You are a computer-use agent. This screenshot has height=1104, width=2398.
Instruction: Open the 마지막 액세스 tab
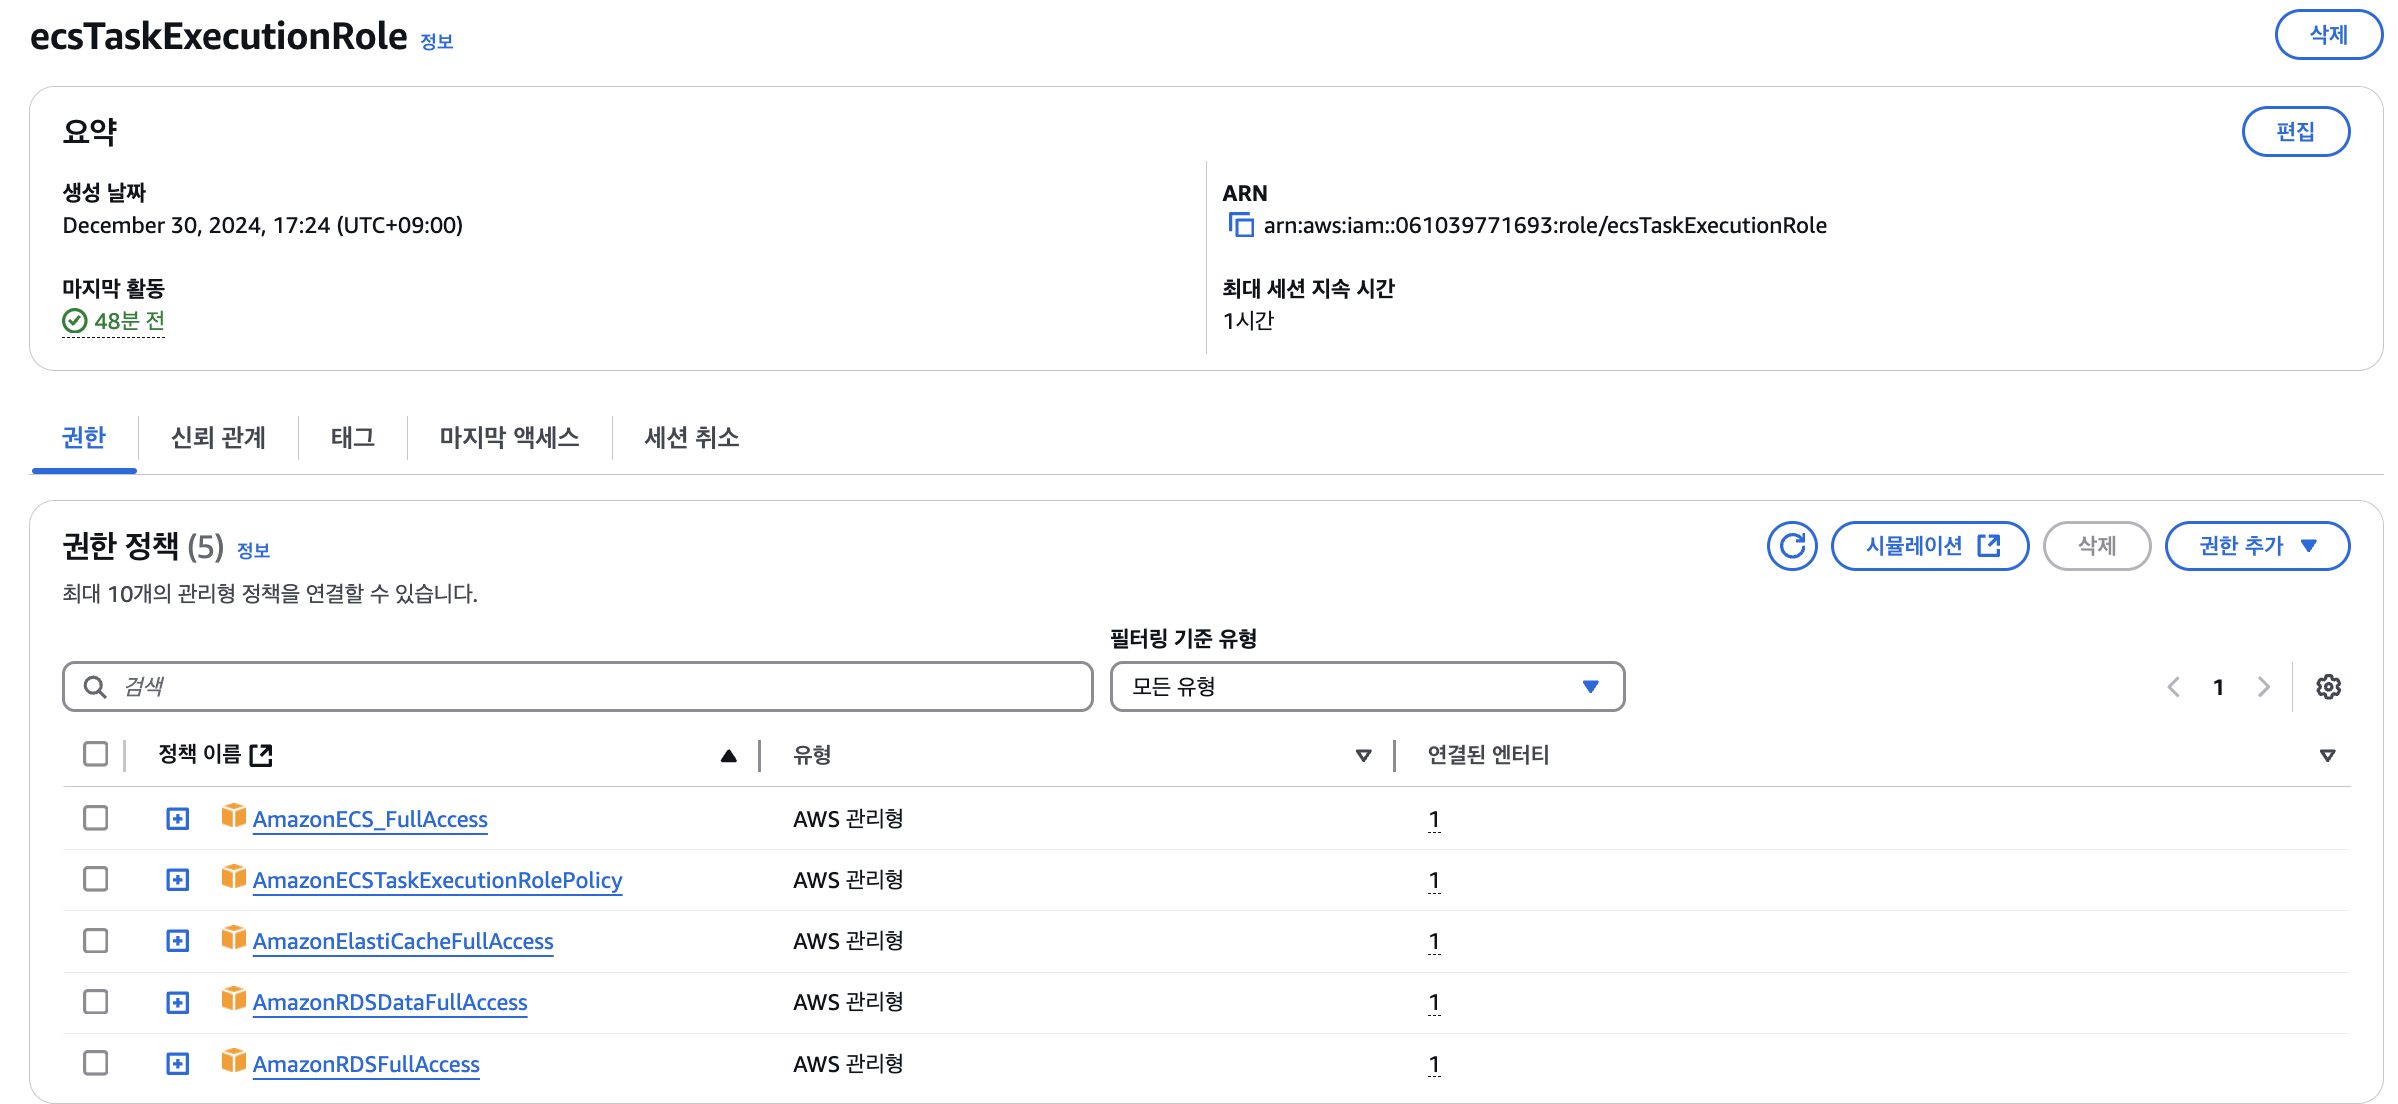tap(509, 438)
